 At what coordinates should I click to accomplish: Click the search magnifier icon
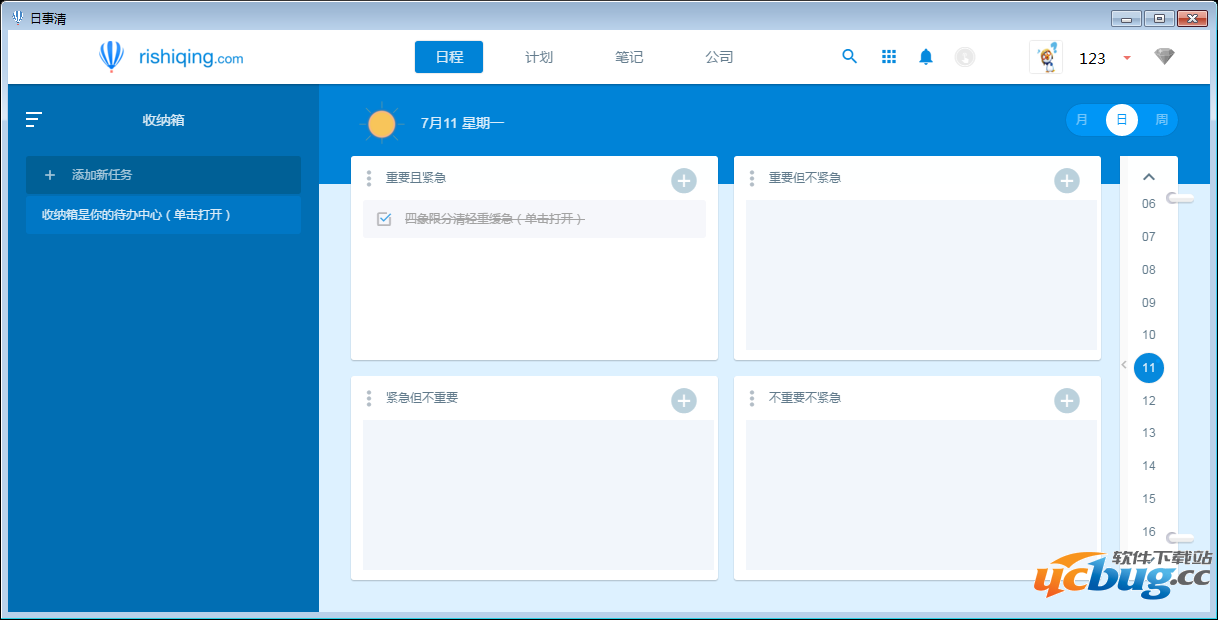(x=849, y=57)
